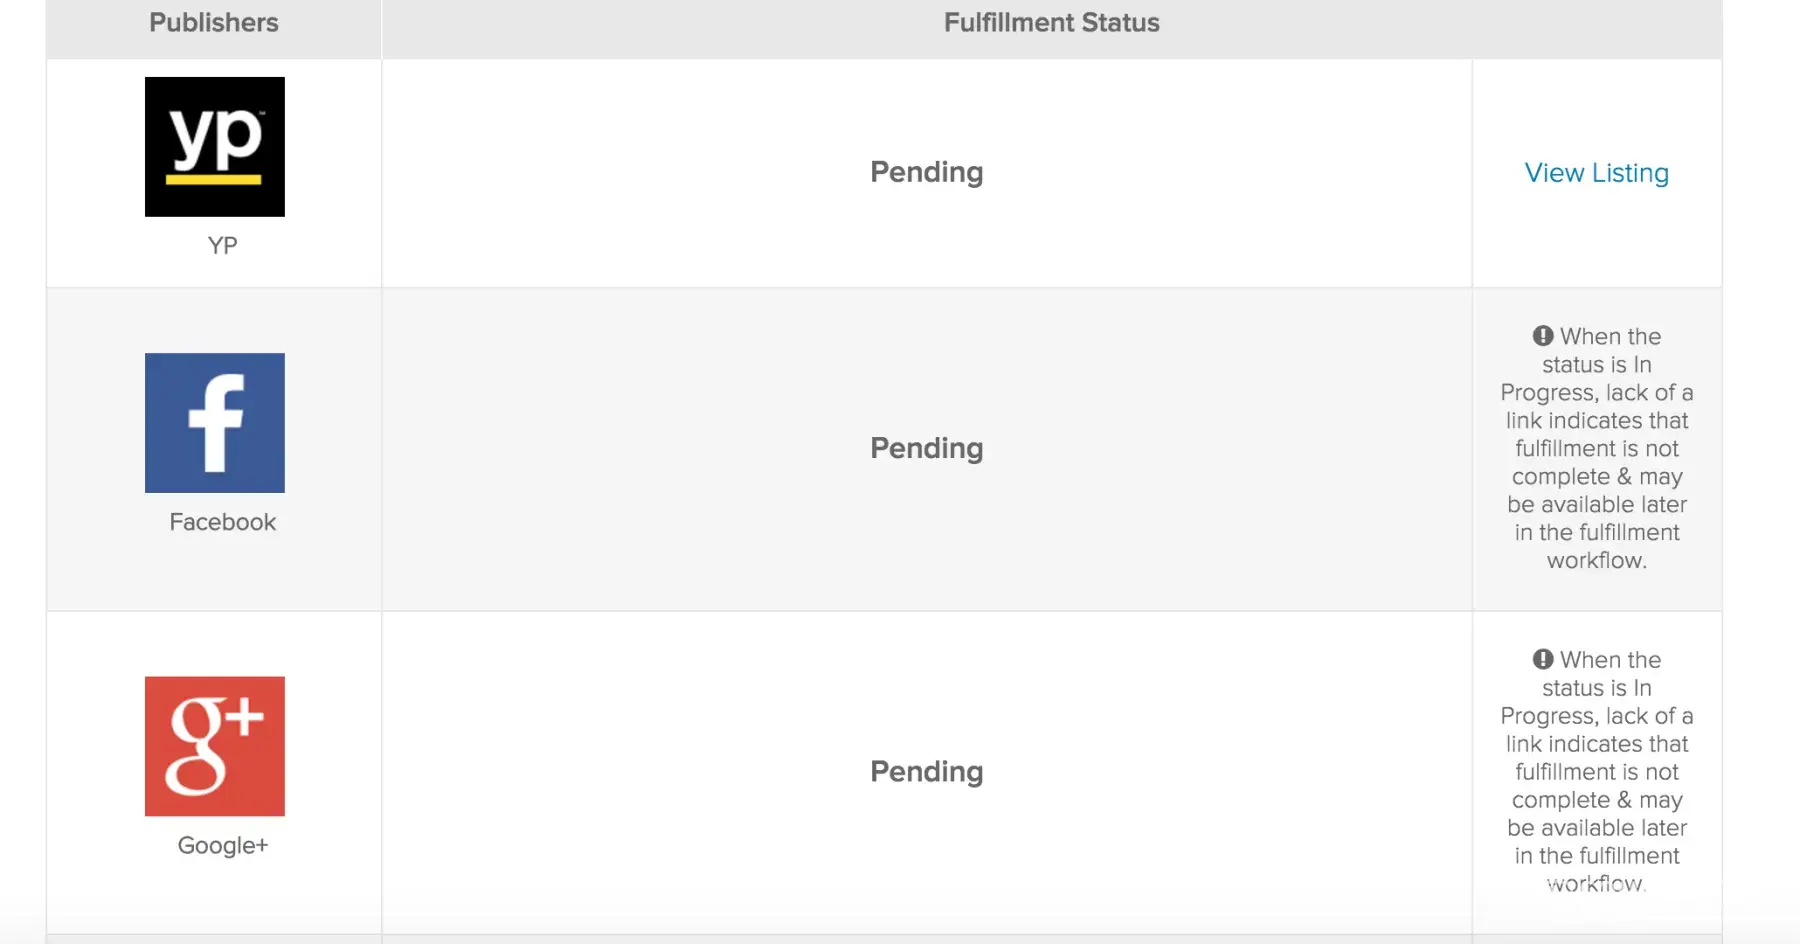Click "fulfillment is not" text in Facebook row
The image size is (1800, 944).
coord(1596,448)
